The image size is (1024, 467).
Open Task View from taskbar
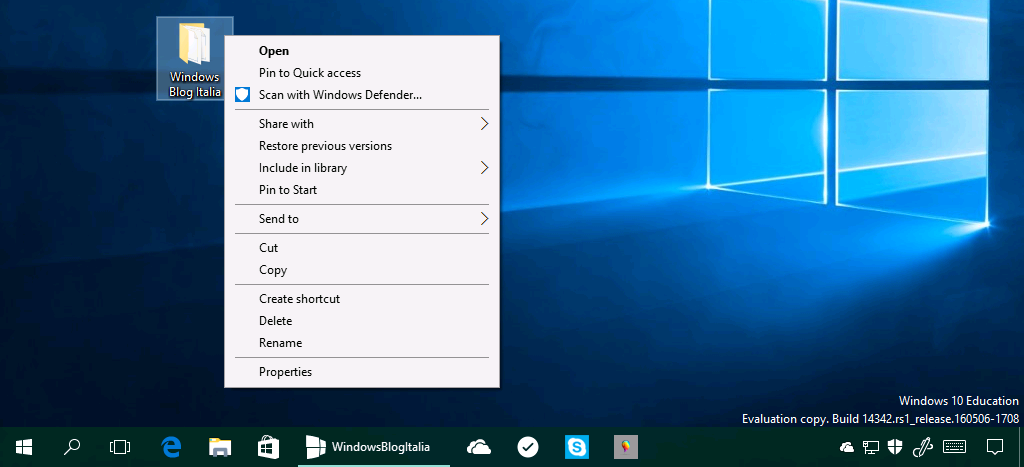tap(120, 447)
